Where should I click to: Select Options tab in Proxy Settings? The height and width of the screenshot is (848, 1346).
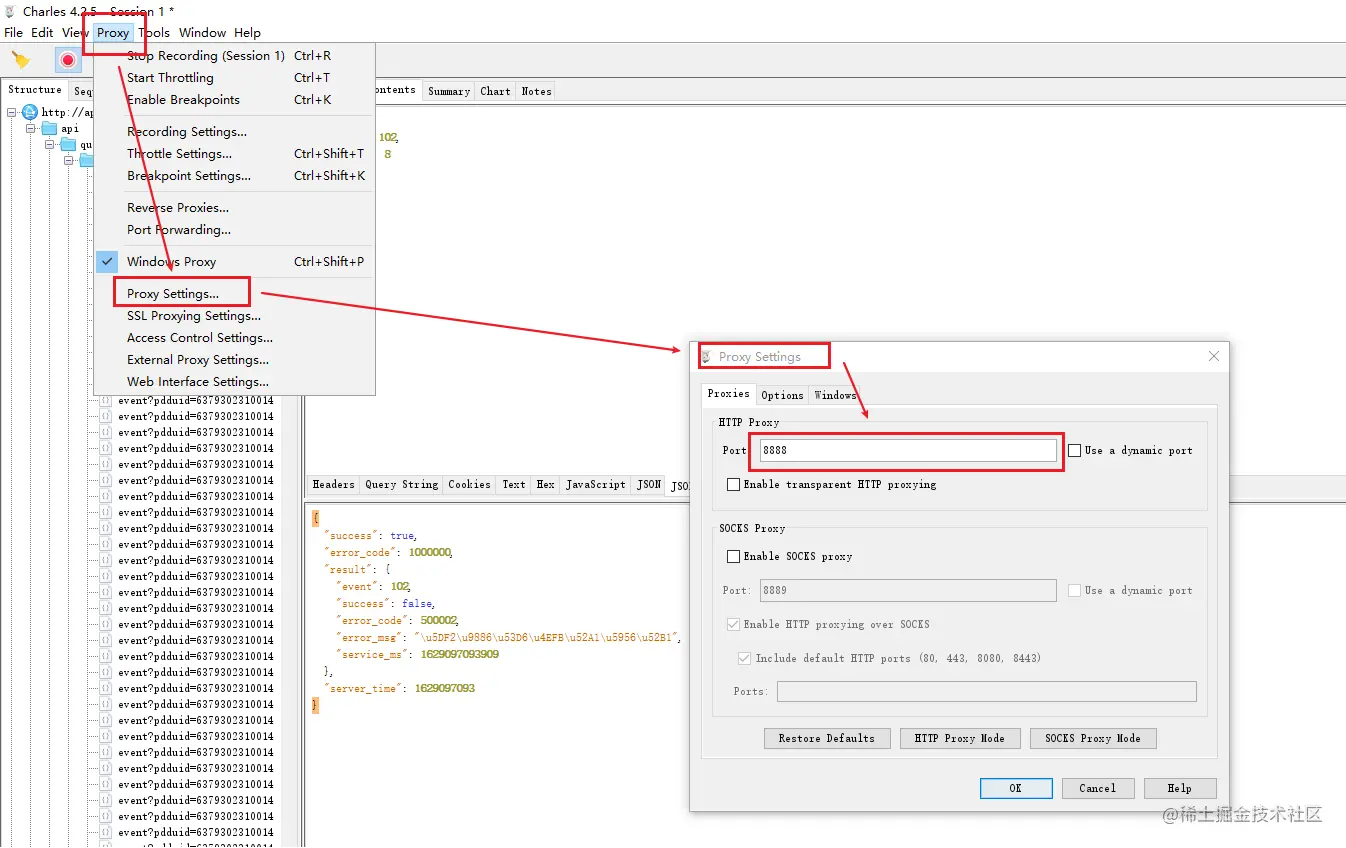pyautogui.click(x=782, y=395)
